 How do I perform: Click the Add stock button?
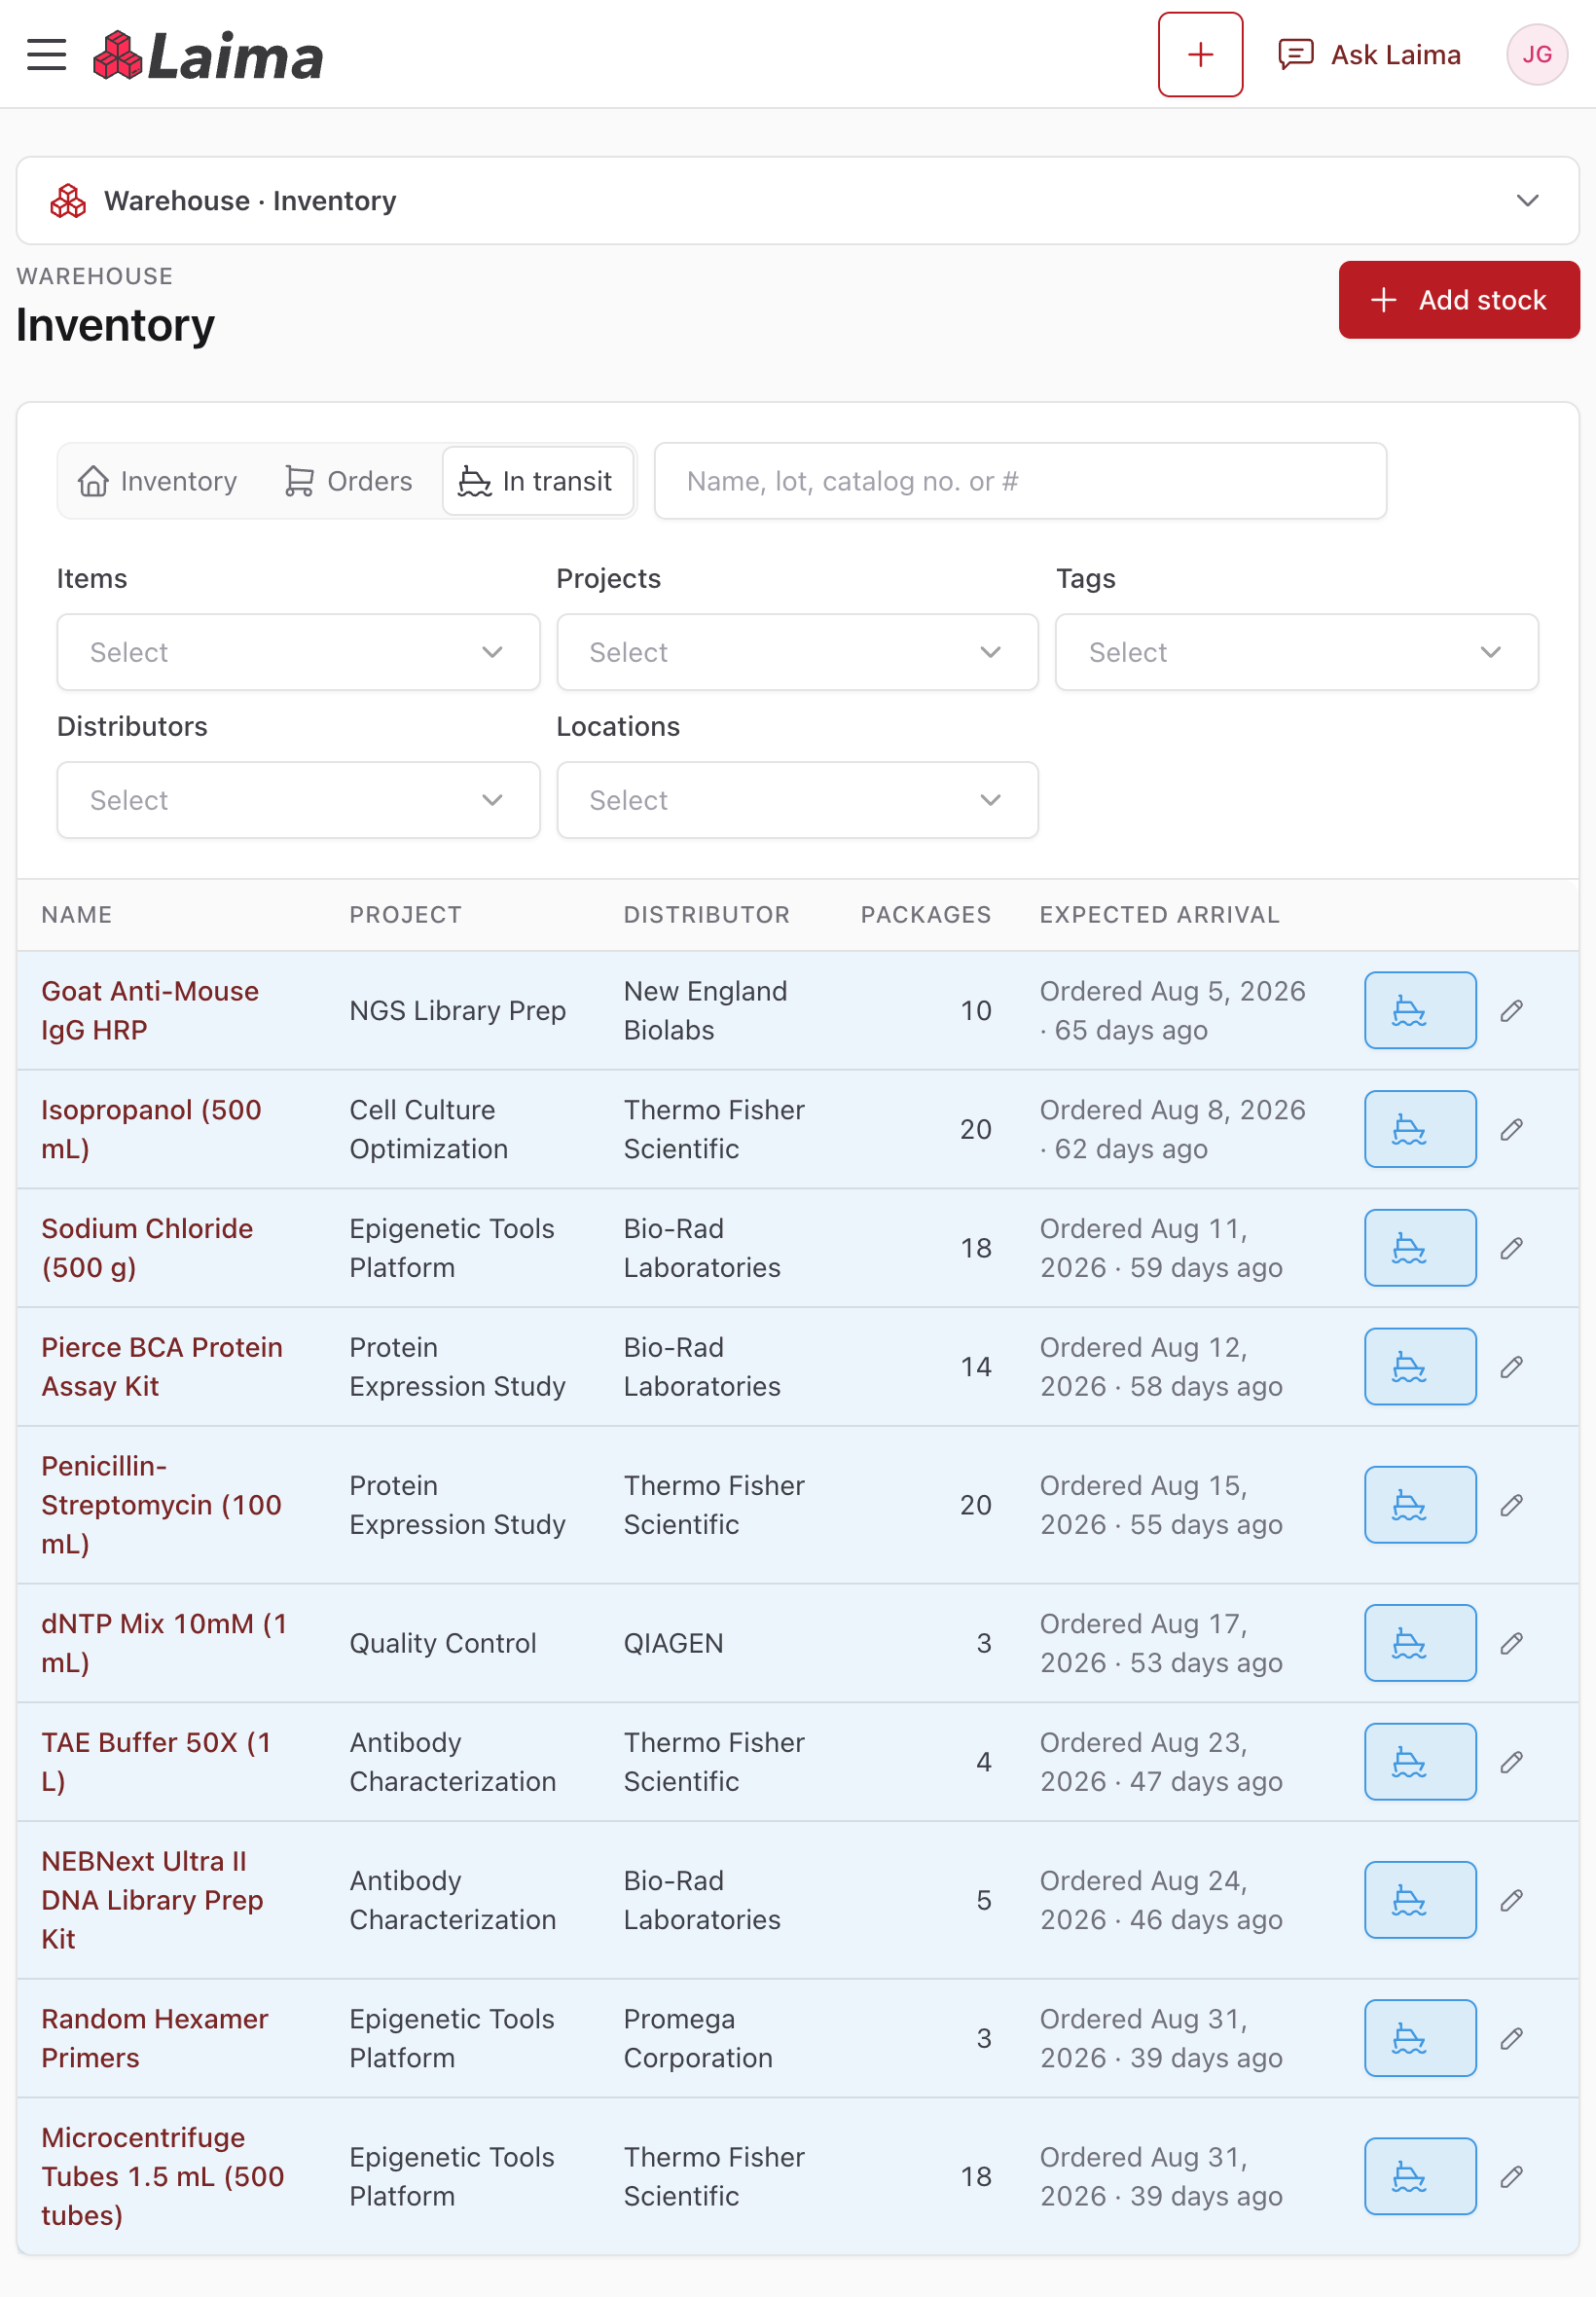(x=1459, y=300)
